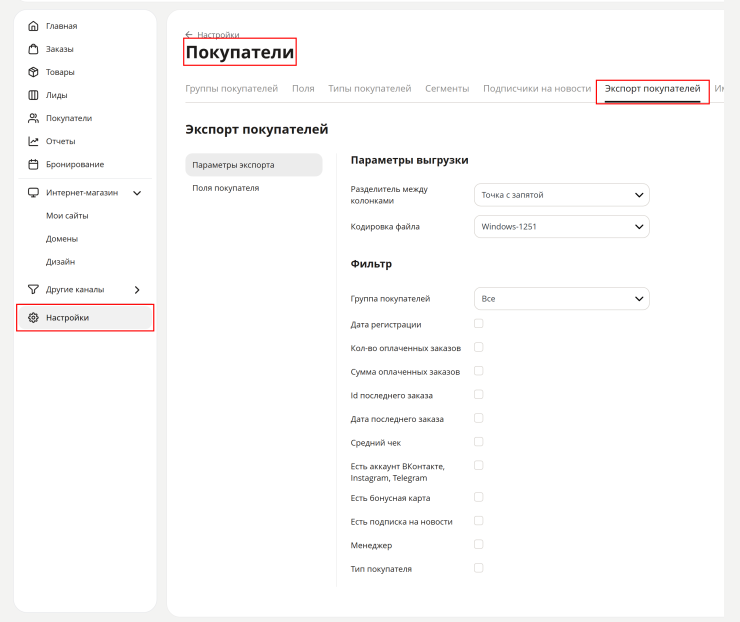Click the Покупатели people icon
Screen dimensions: 740x622
coord(33,118)
